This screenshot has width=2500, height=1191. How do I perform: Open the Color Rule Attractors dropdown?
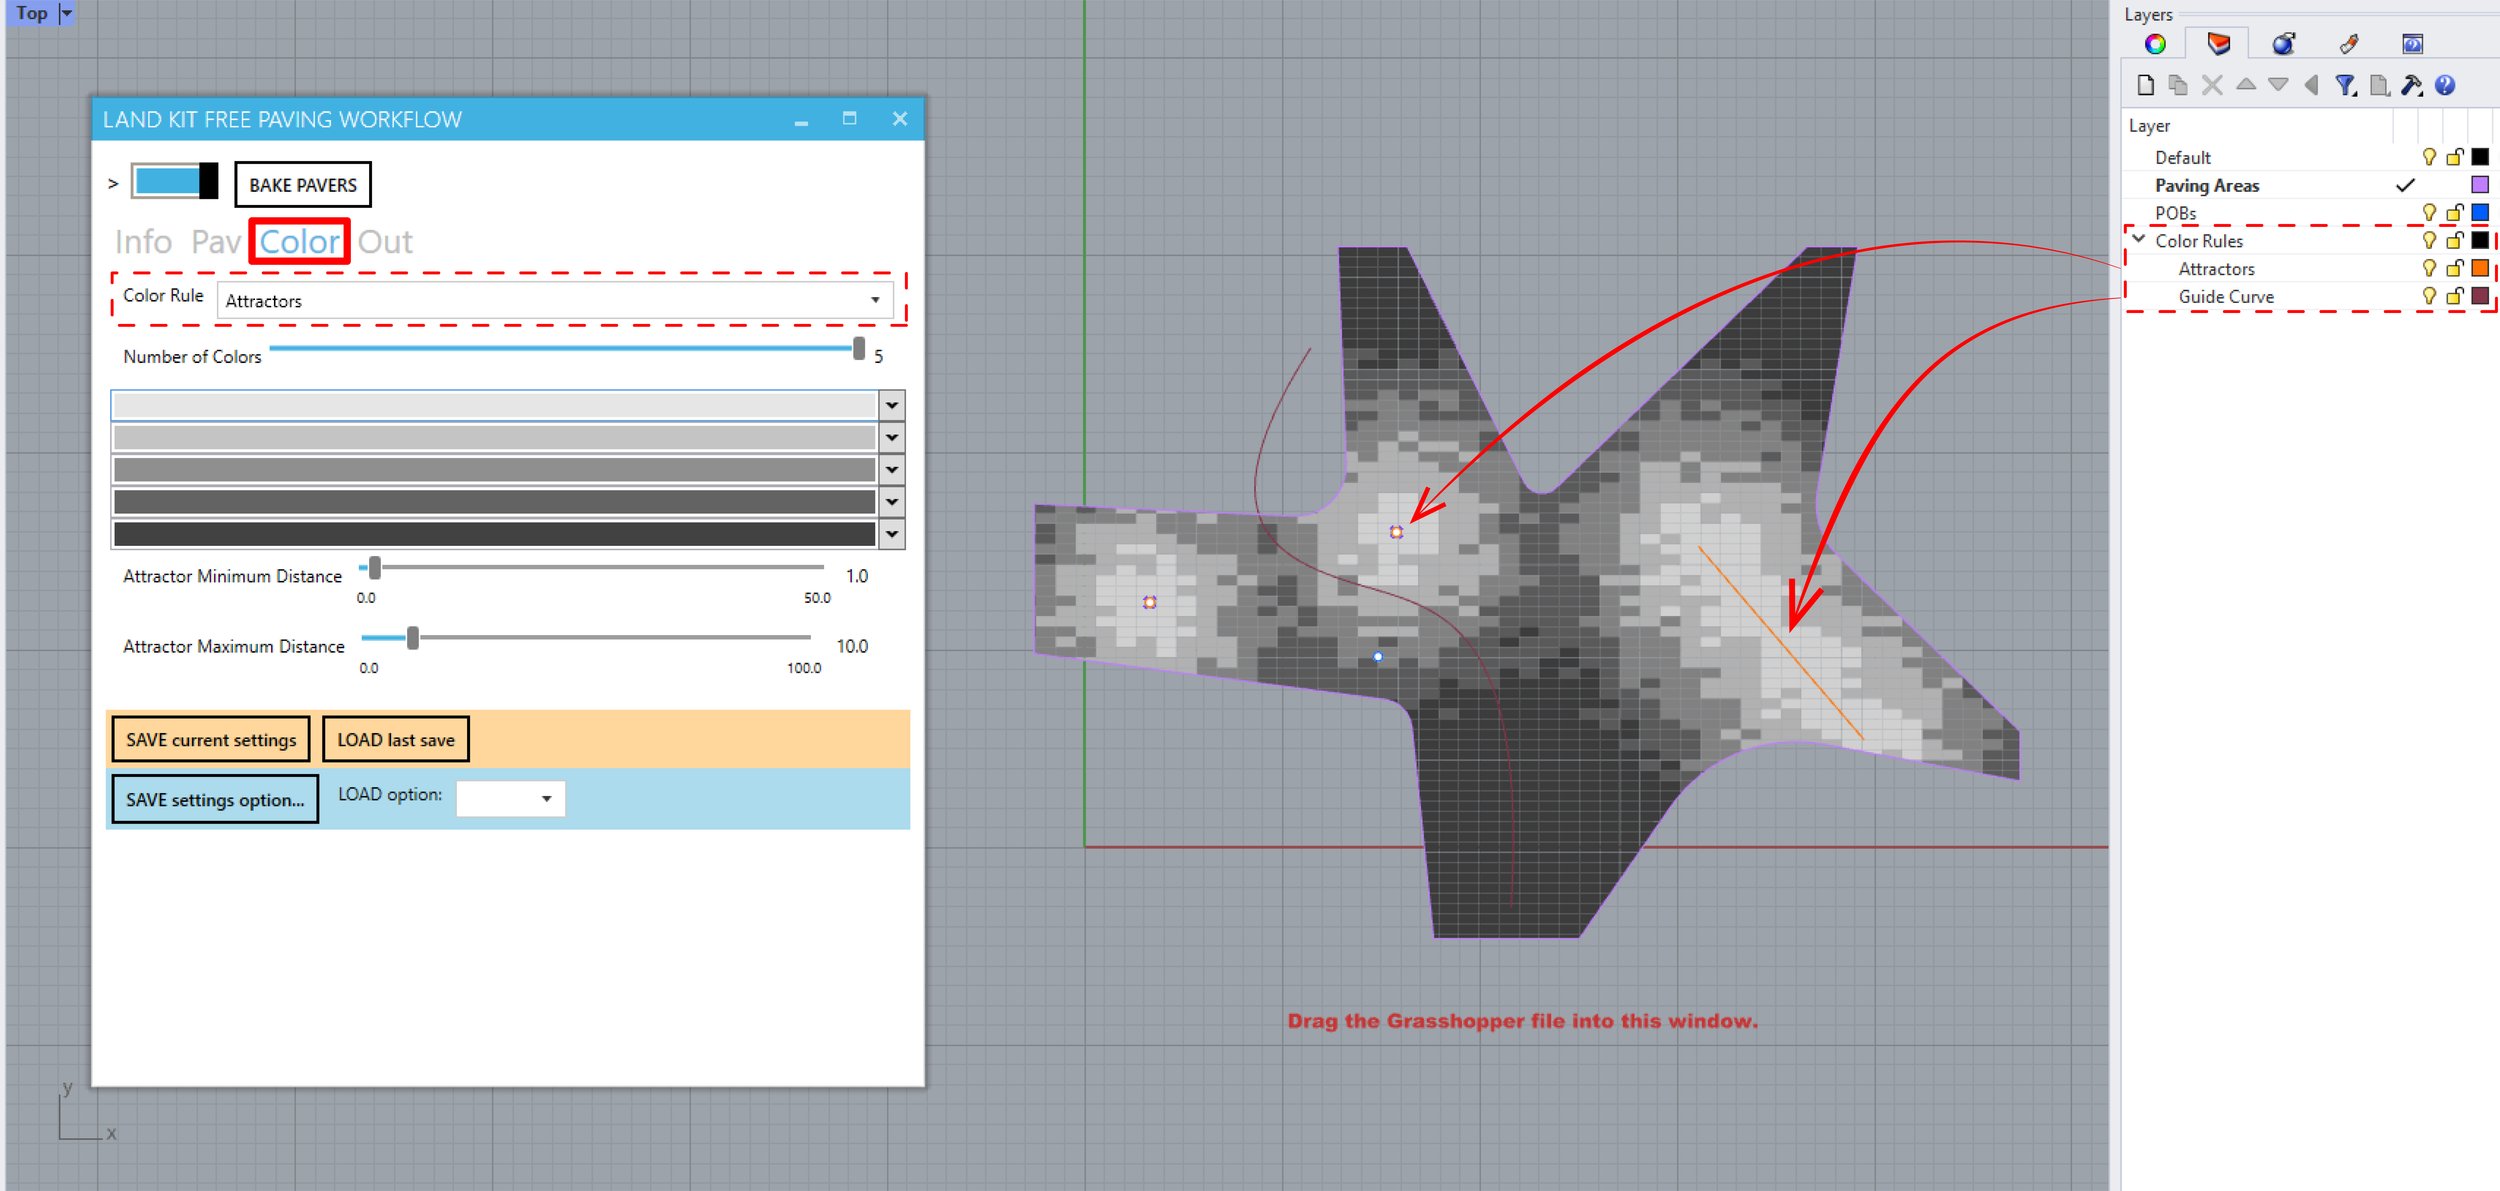pos(555,300)
